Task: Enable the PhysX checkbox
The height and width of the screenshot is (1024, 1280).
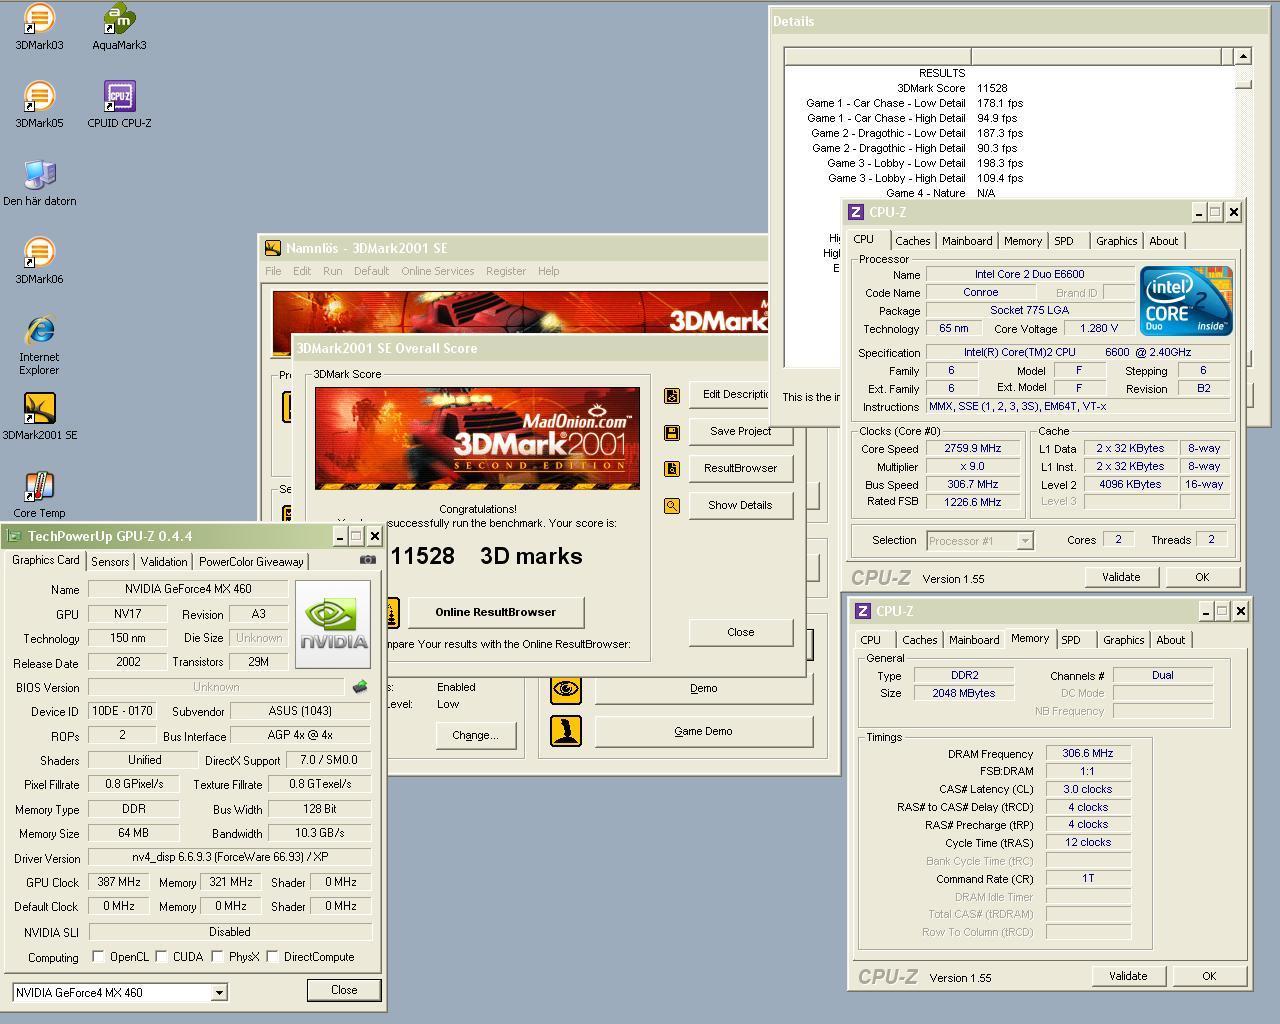Action: pyautogui.click(x=217, y=957)
